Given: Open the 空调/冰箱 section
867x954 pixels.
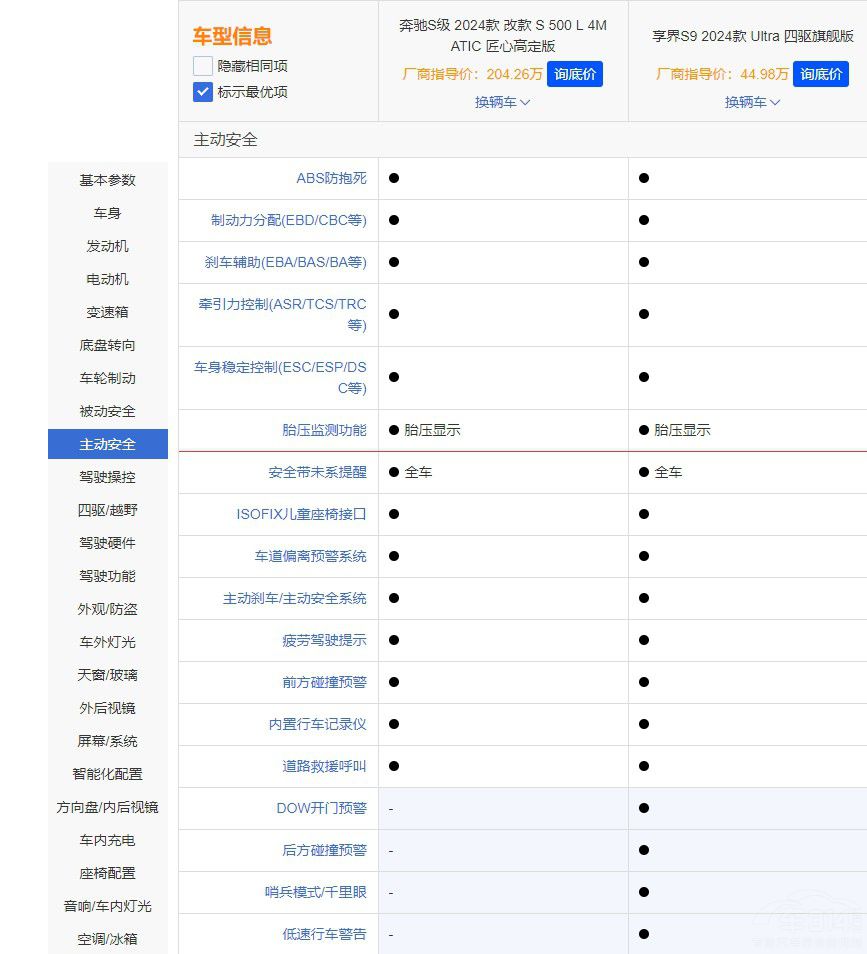Looking at the screenshot, I should point(107,938).
